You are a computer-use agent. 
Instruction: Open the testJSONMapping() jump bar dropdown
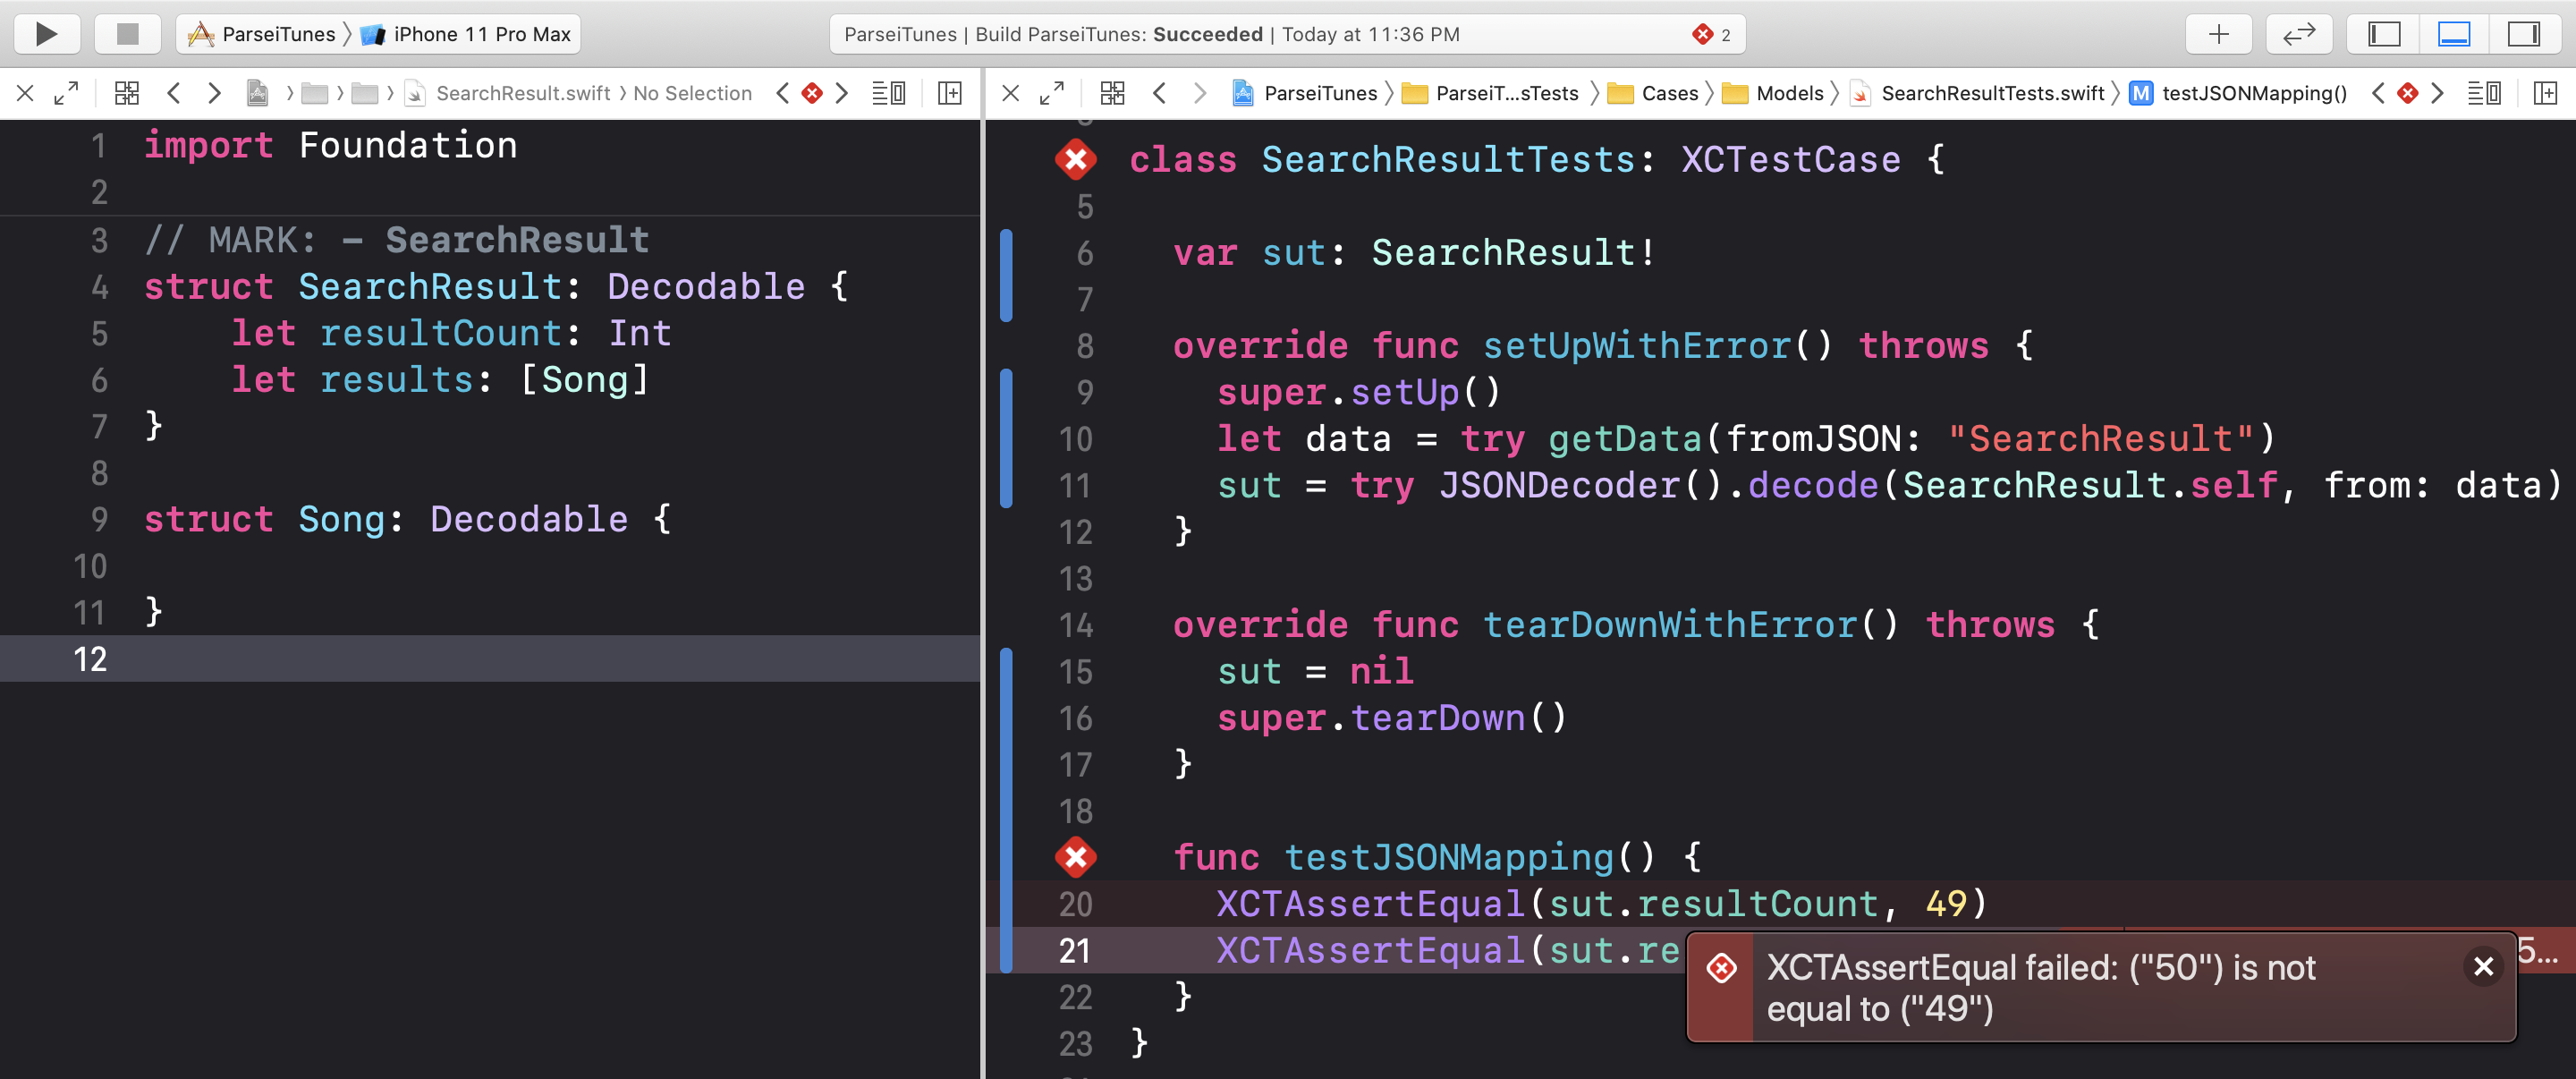click(2255, 92)
